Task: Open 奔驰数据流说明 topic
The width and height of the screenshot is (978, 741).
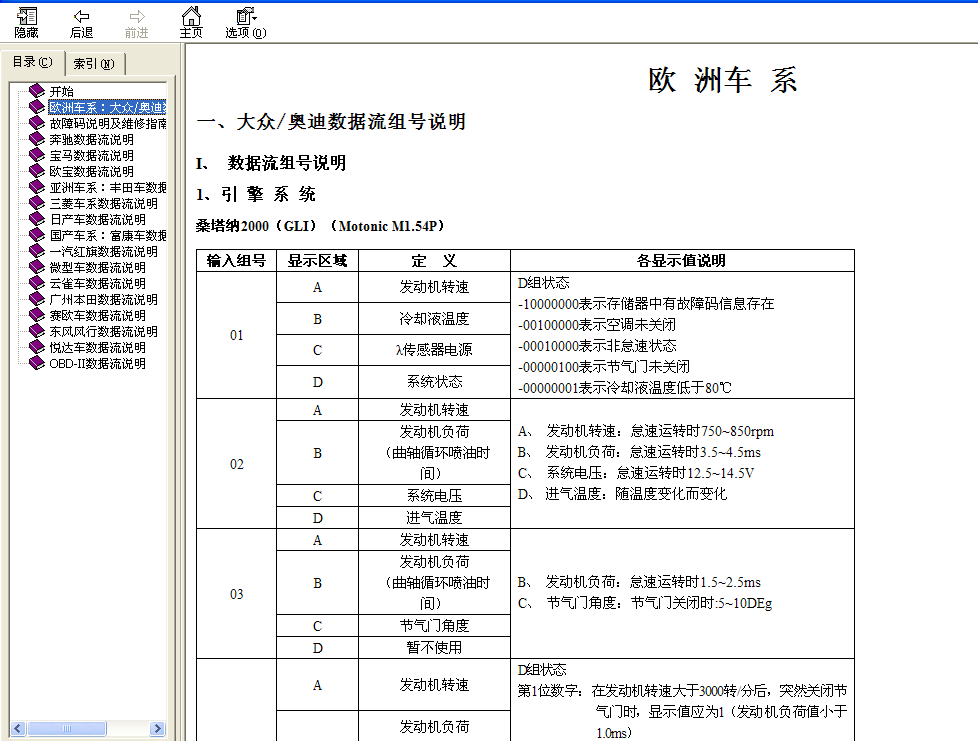Action: (x=92, y=139)
